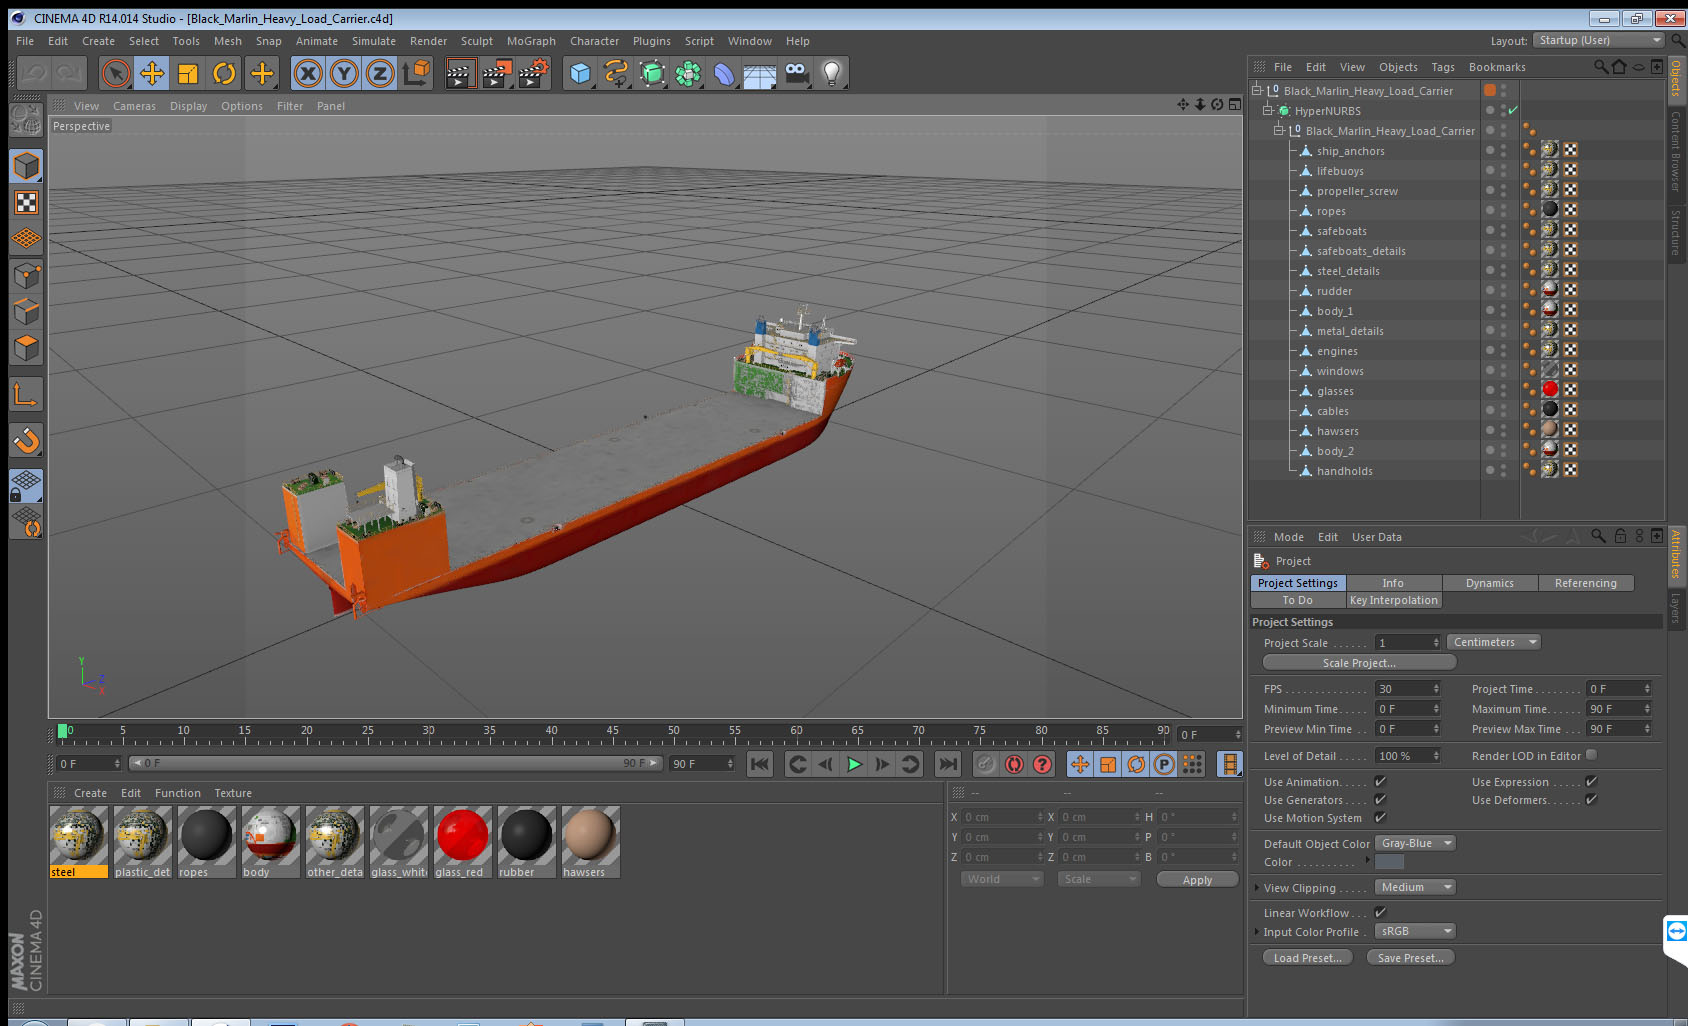Click Render View clapperboard icon

(x=460, y=73)
